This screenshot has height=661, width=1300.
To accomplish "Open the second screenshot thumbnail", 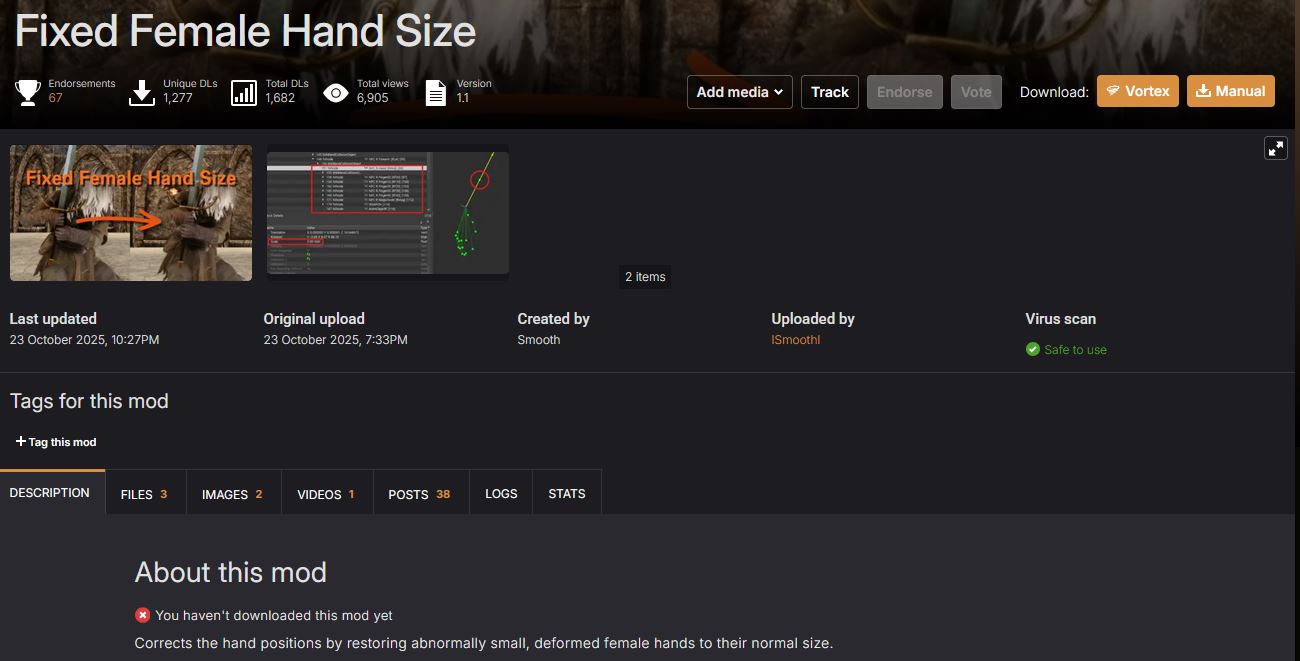I will point(388,212).
